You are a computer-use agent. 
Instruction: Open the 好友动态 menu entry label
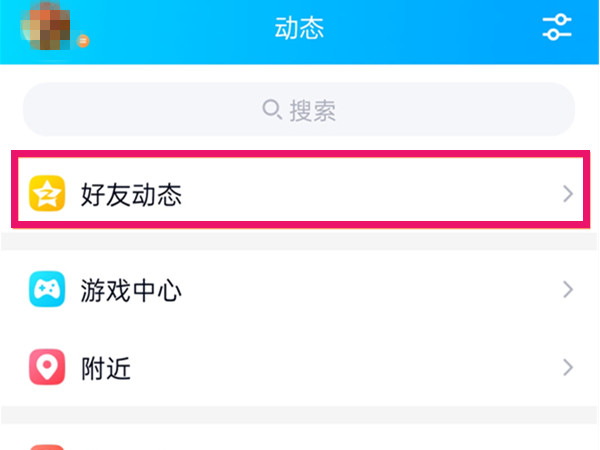pyautogui.click(x=131, y=194)
